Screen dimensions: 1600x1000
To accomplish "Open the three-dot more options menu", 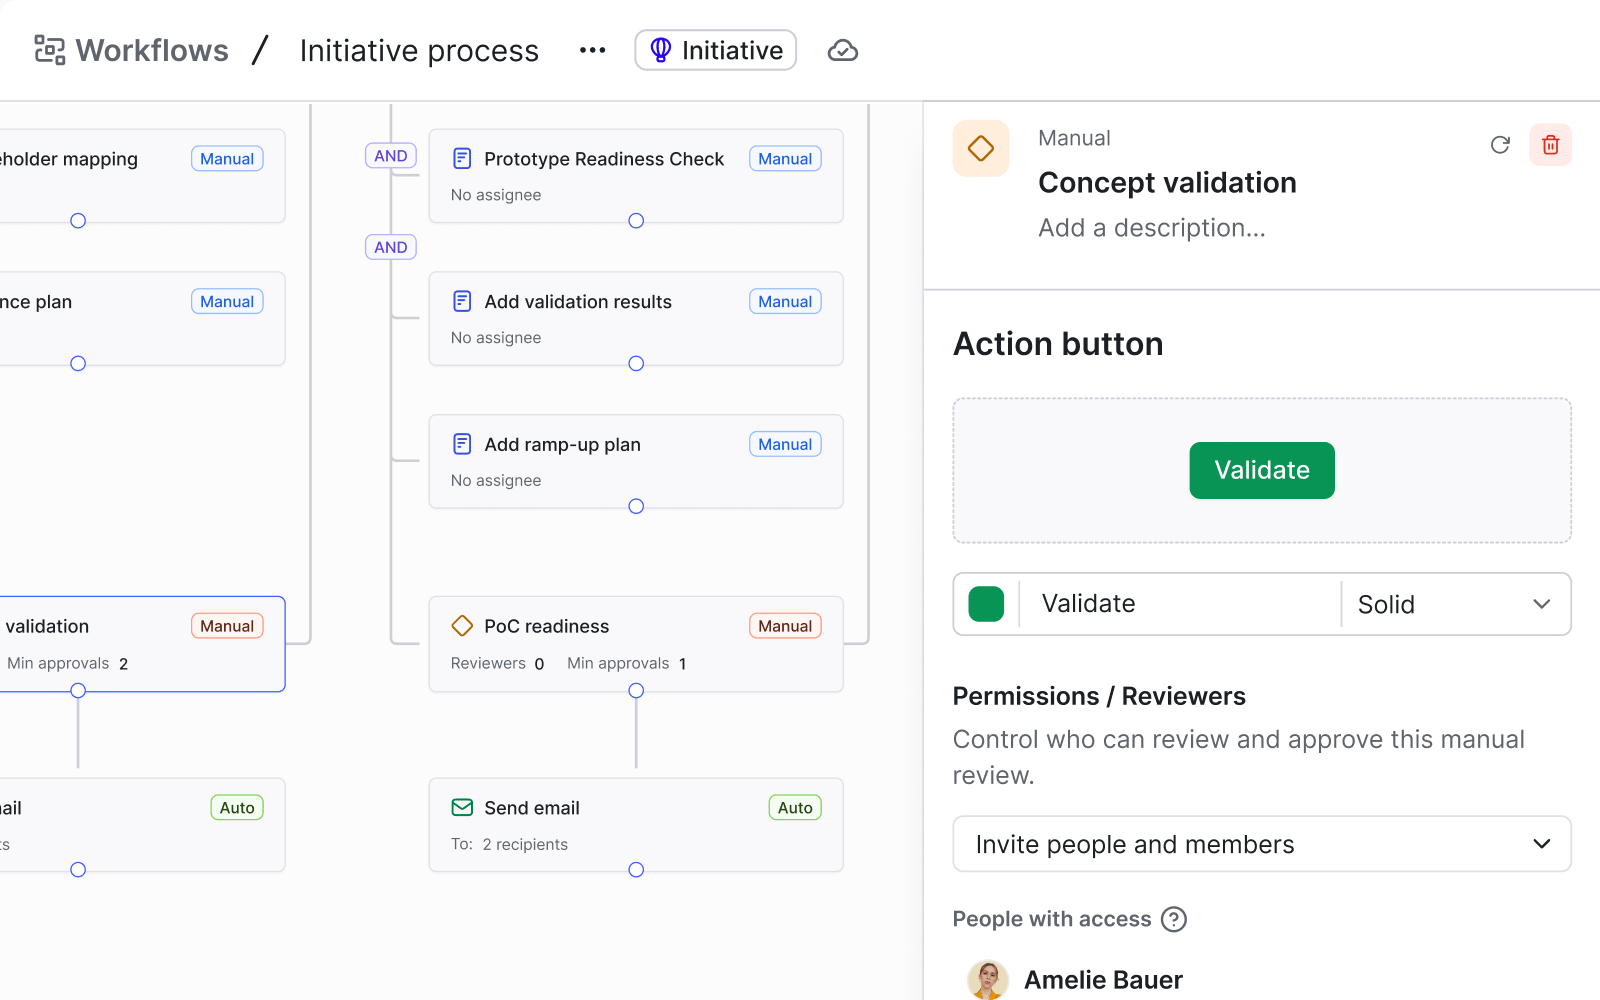I will (x=592, y=50).
